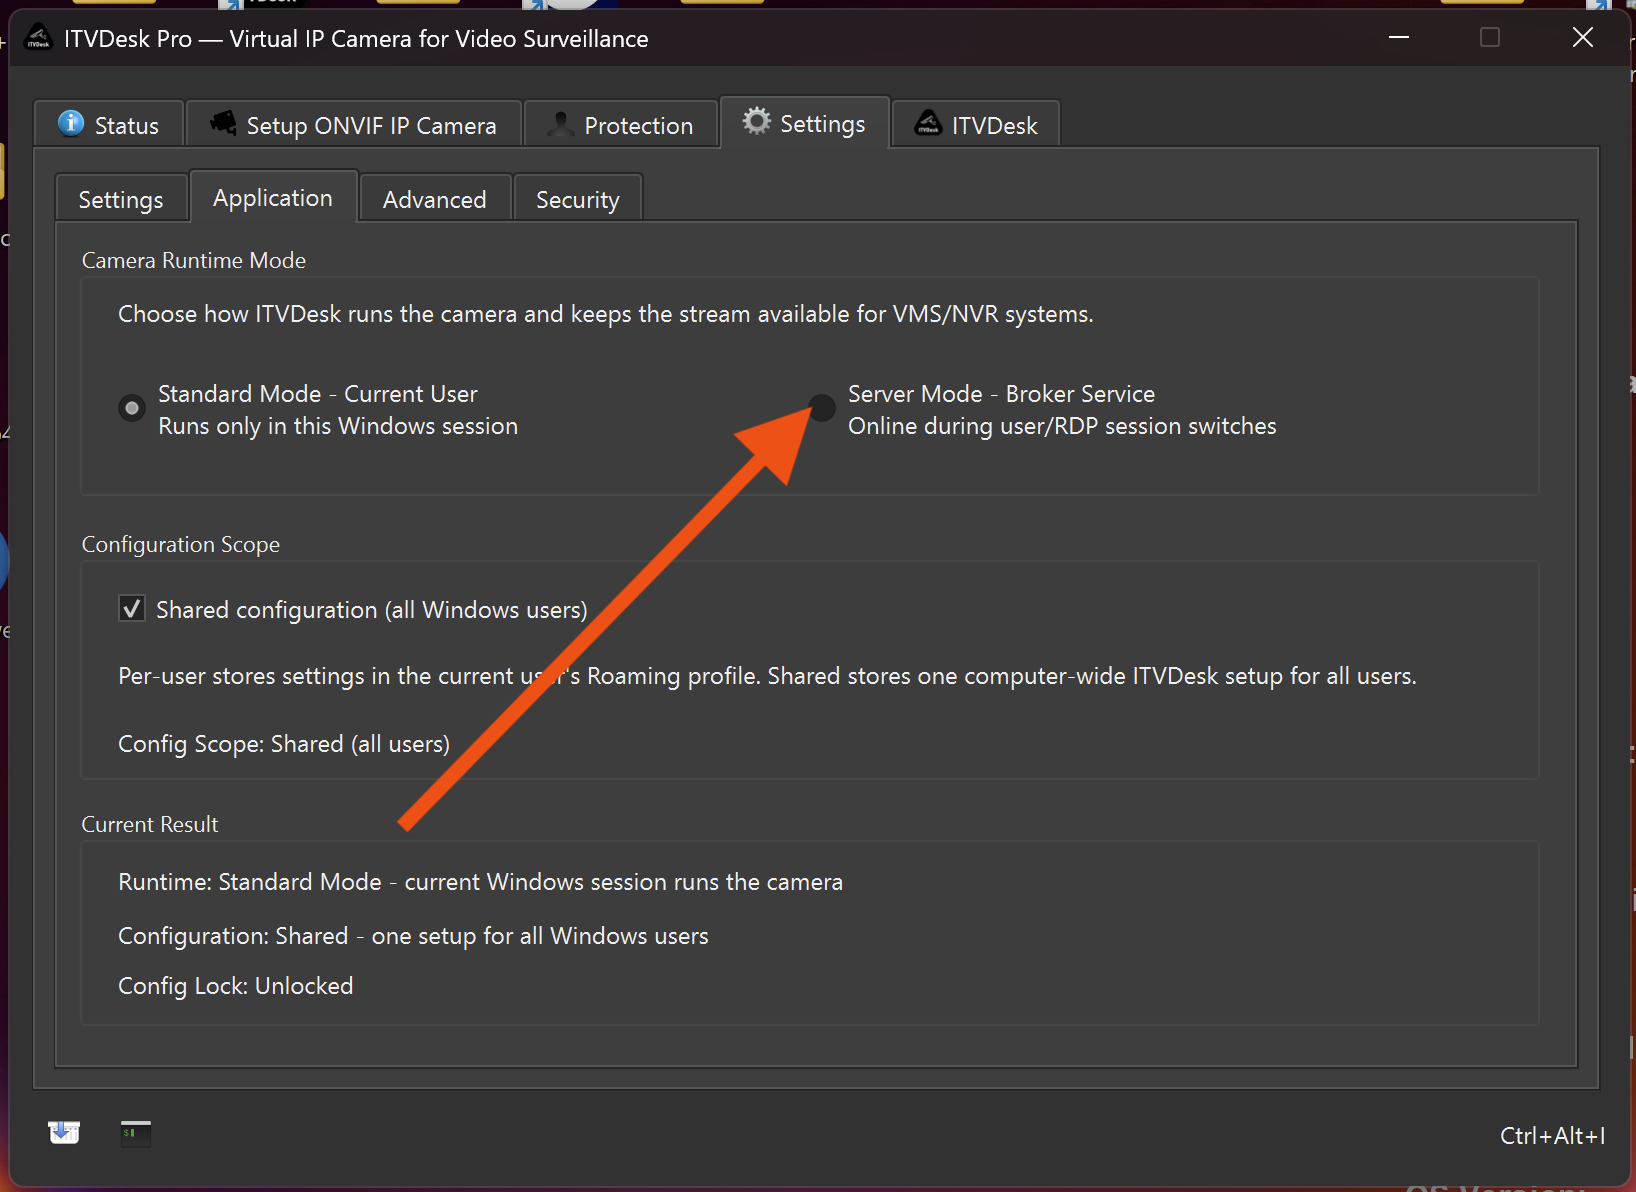Switch to the Settings sub-tab
The width and height of the screenshot is (1636, 1192).
pyautogui.click(x=121, y=199)
